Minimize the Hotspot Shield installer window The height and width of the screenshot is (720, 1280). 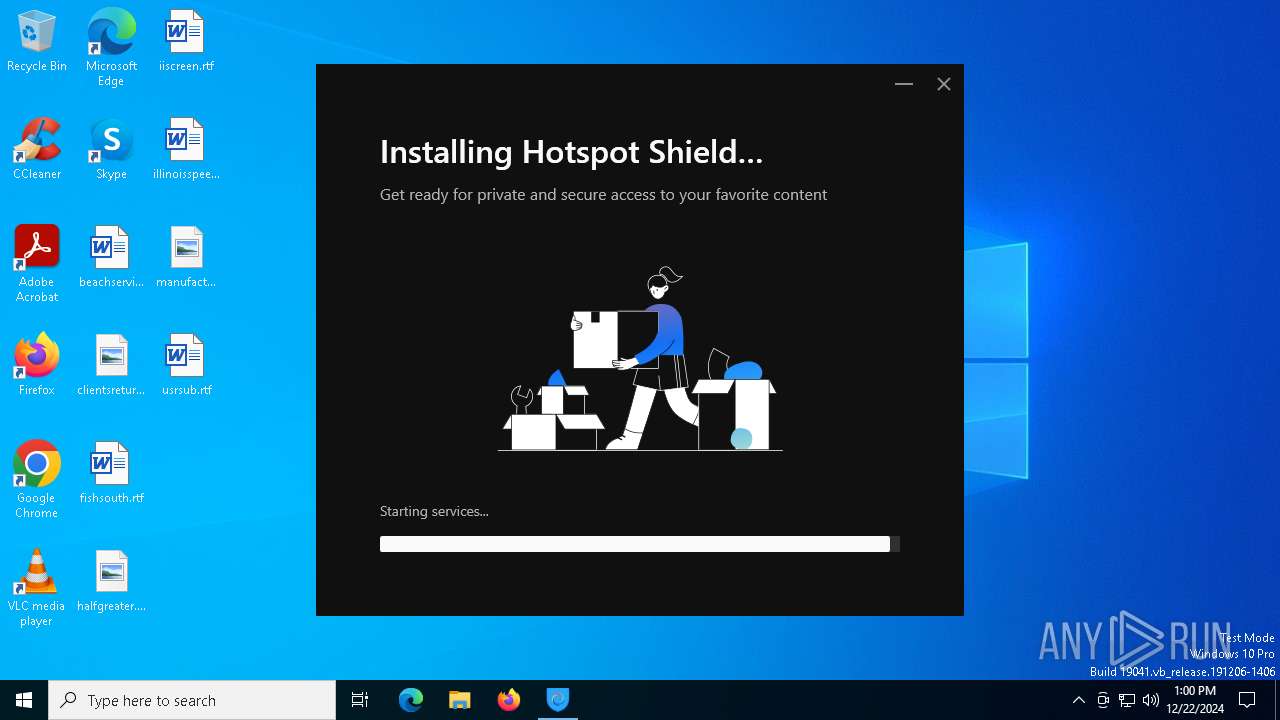pyautogui.click(x=904, y=84)
